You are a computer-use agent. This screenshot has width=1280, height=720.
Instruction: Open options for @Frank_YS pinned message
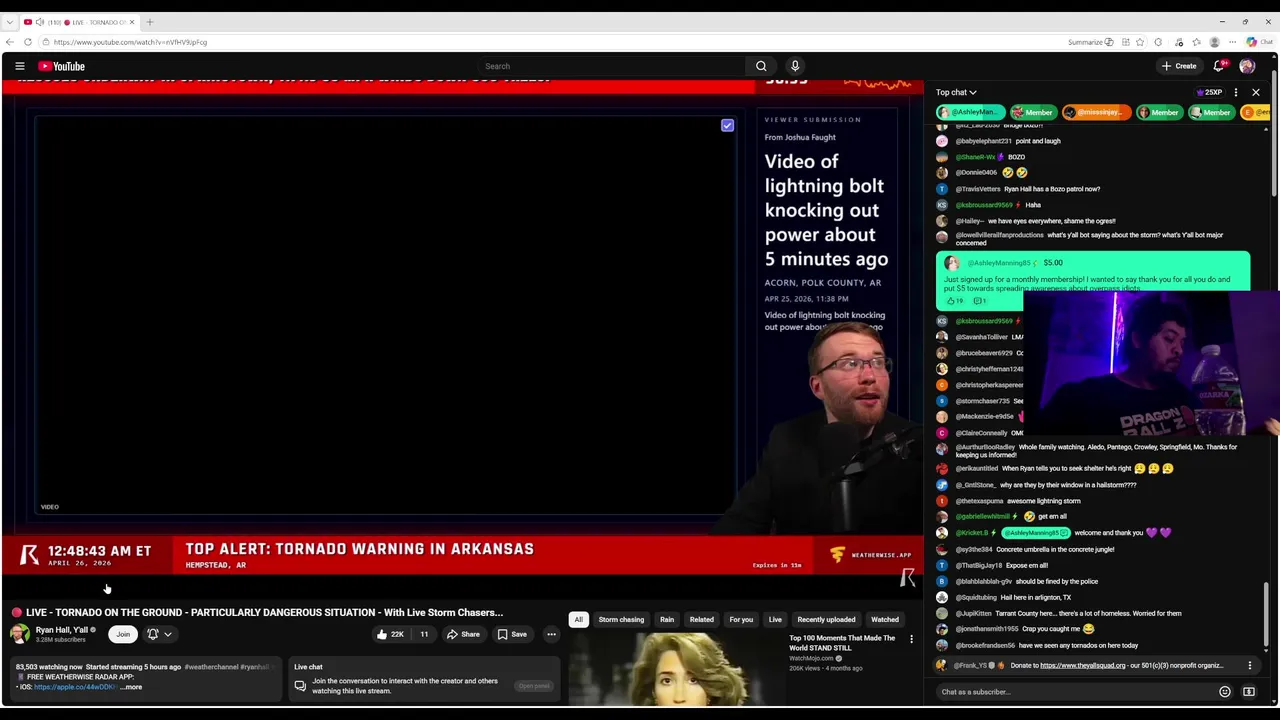point(1249,665)
